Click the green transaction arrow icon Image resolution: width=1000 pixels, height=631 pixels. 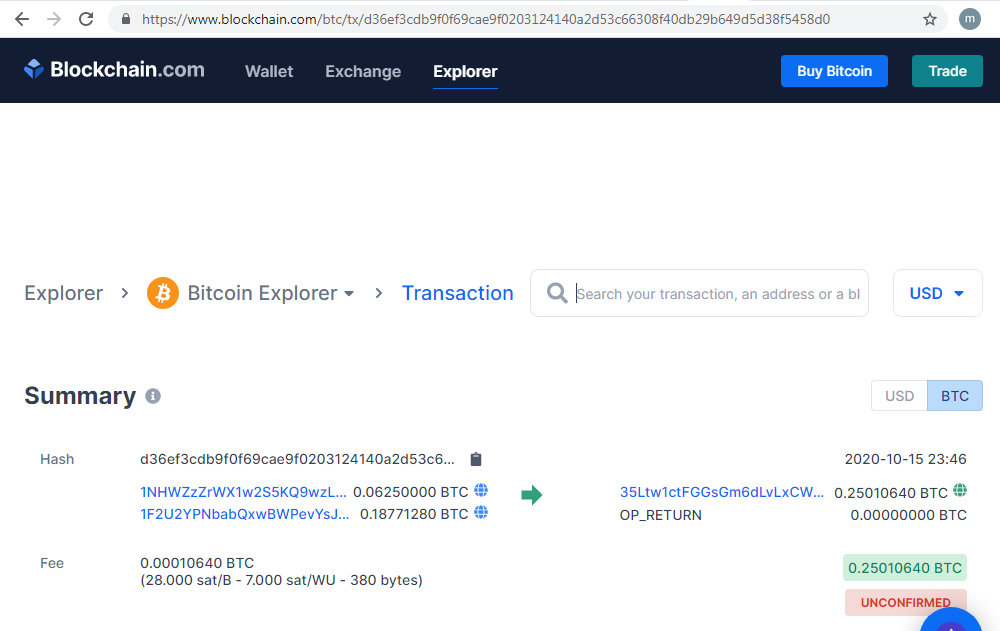pos(531,494)
